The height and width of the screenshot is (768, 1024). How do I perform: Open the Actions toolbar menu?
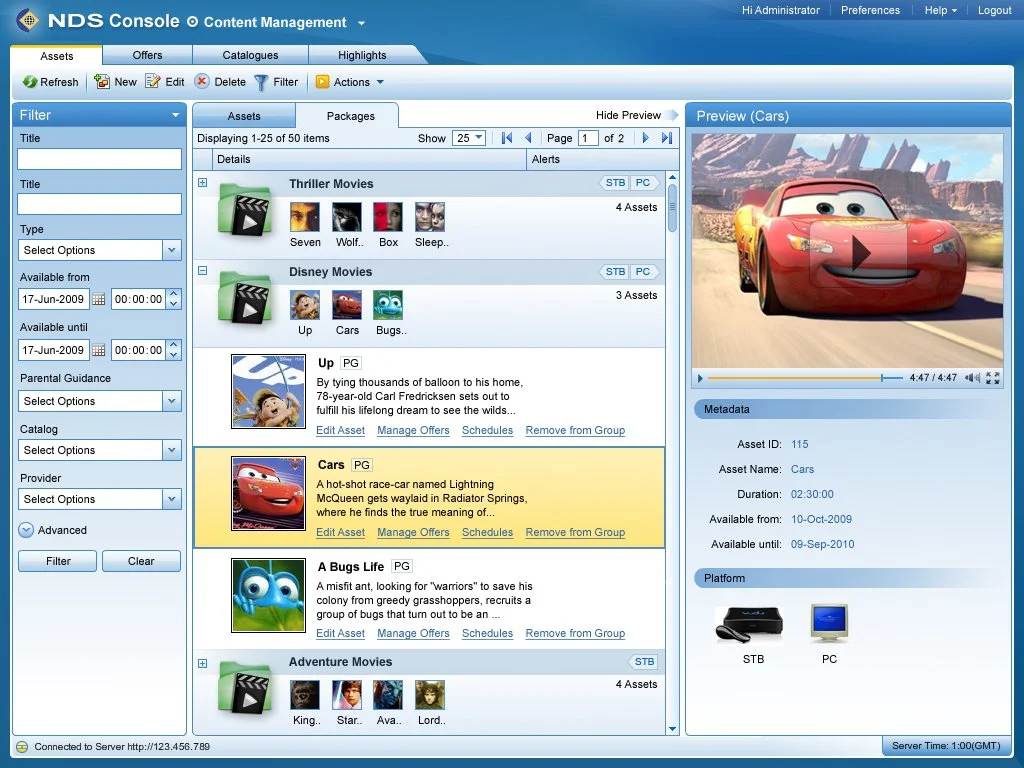click(349, 82)
